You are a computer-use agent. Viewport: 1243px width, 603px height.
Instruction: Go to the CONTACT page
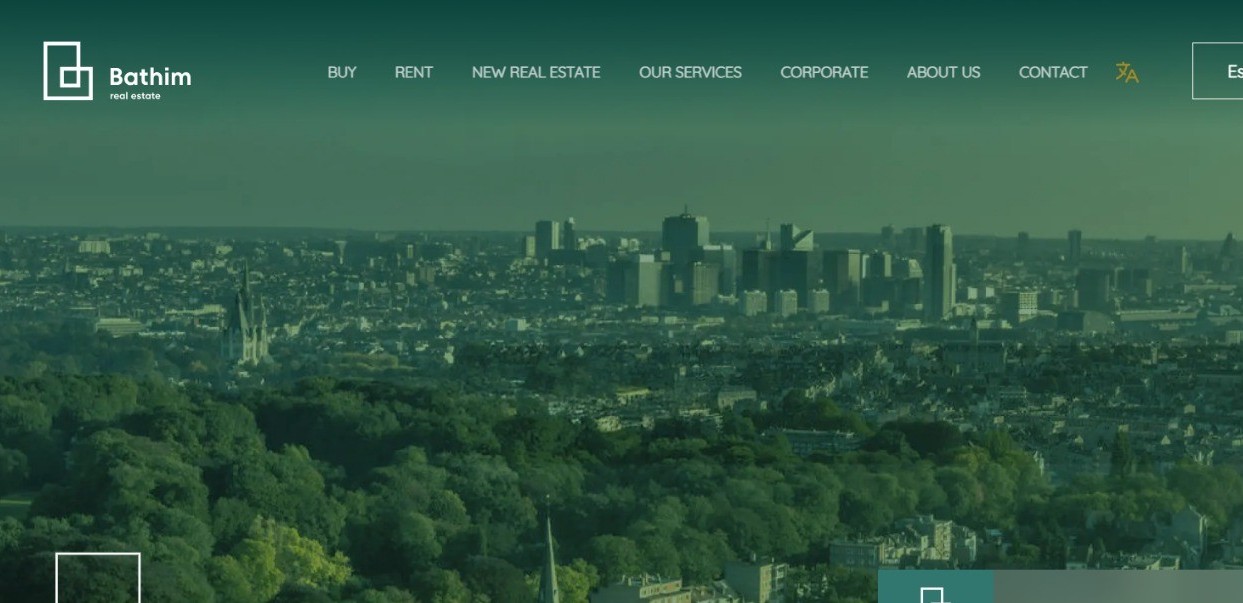(1053, 72)
